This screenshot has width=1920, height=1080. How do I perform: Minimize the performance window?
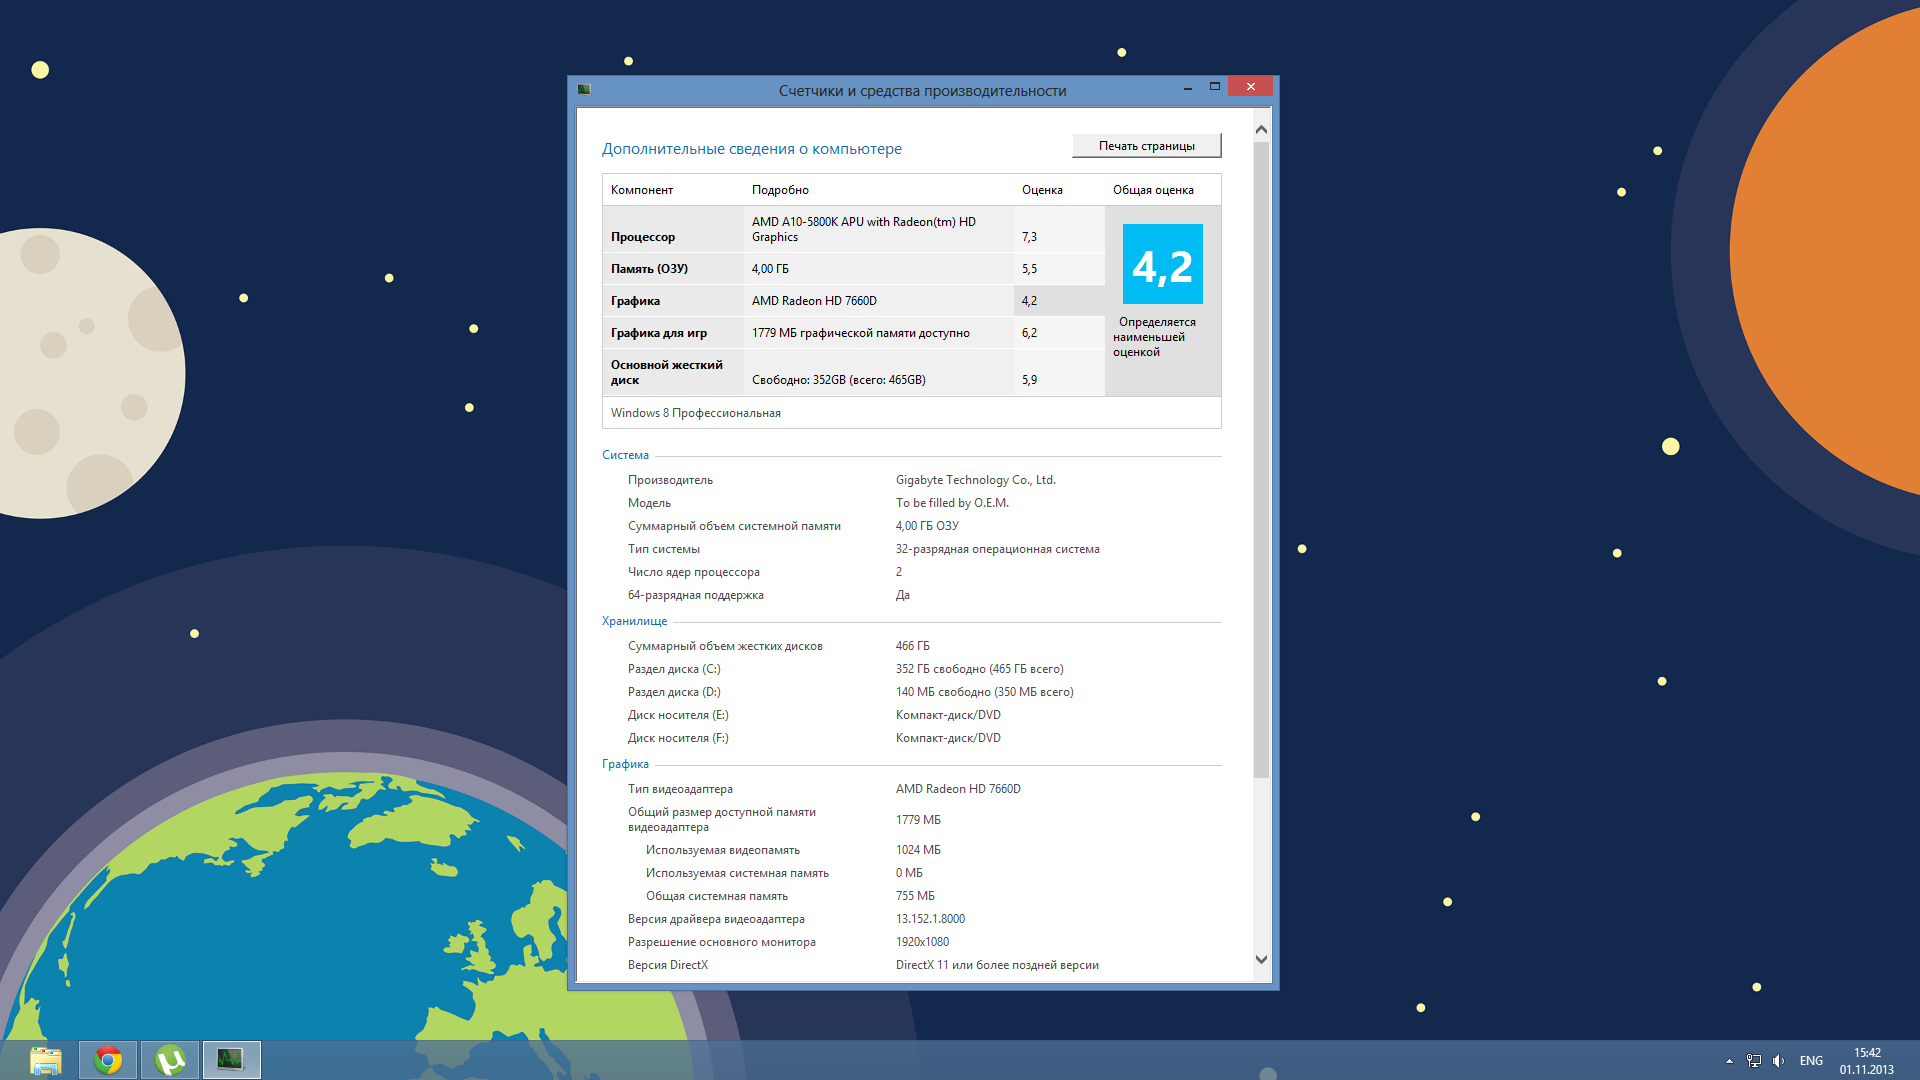tap(1187, 87)
